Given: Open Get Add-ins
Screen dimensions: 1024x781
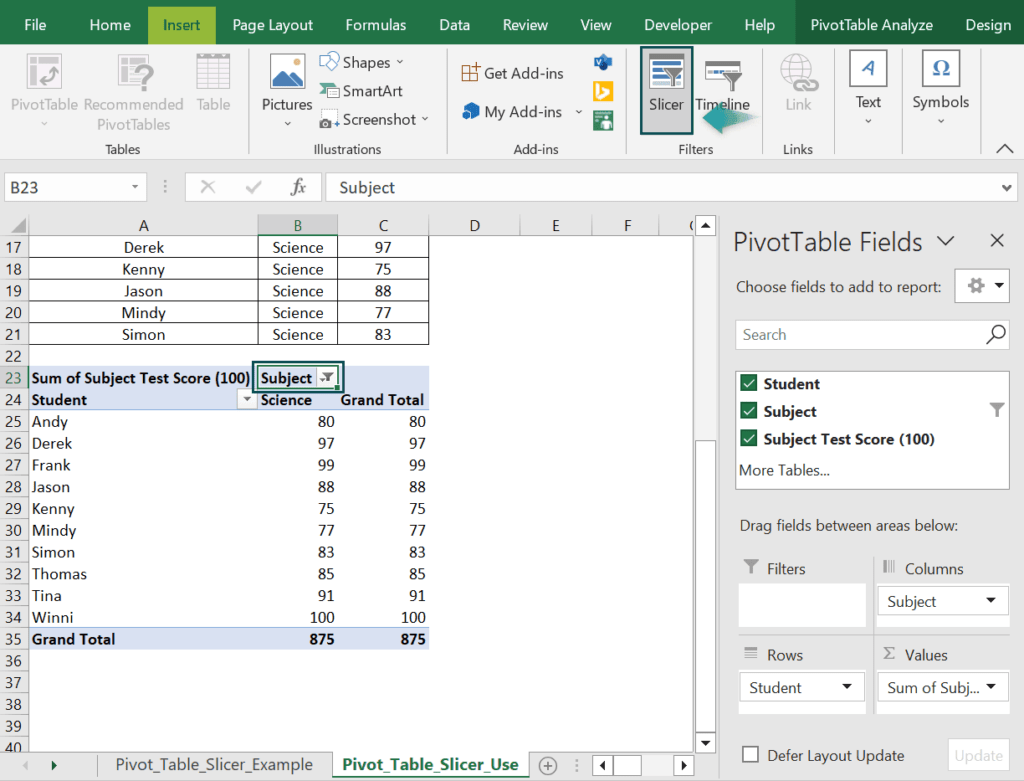Looking at the screenshot, I should [512, 72].
